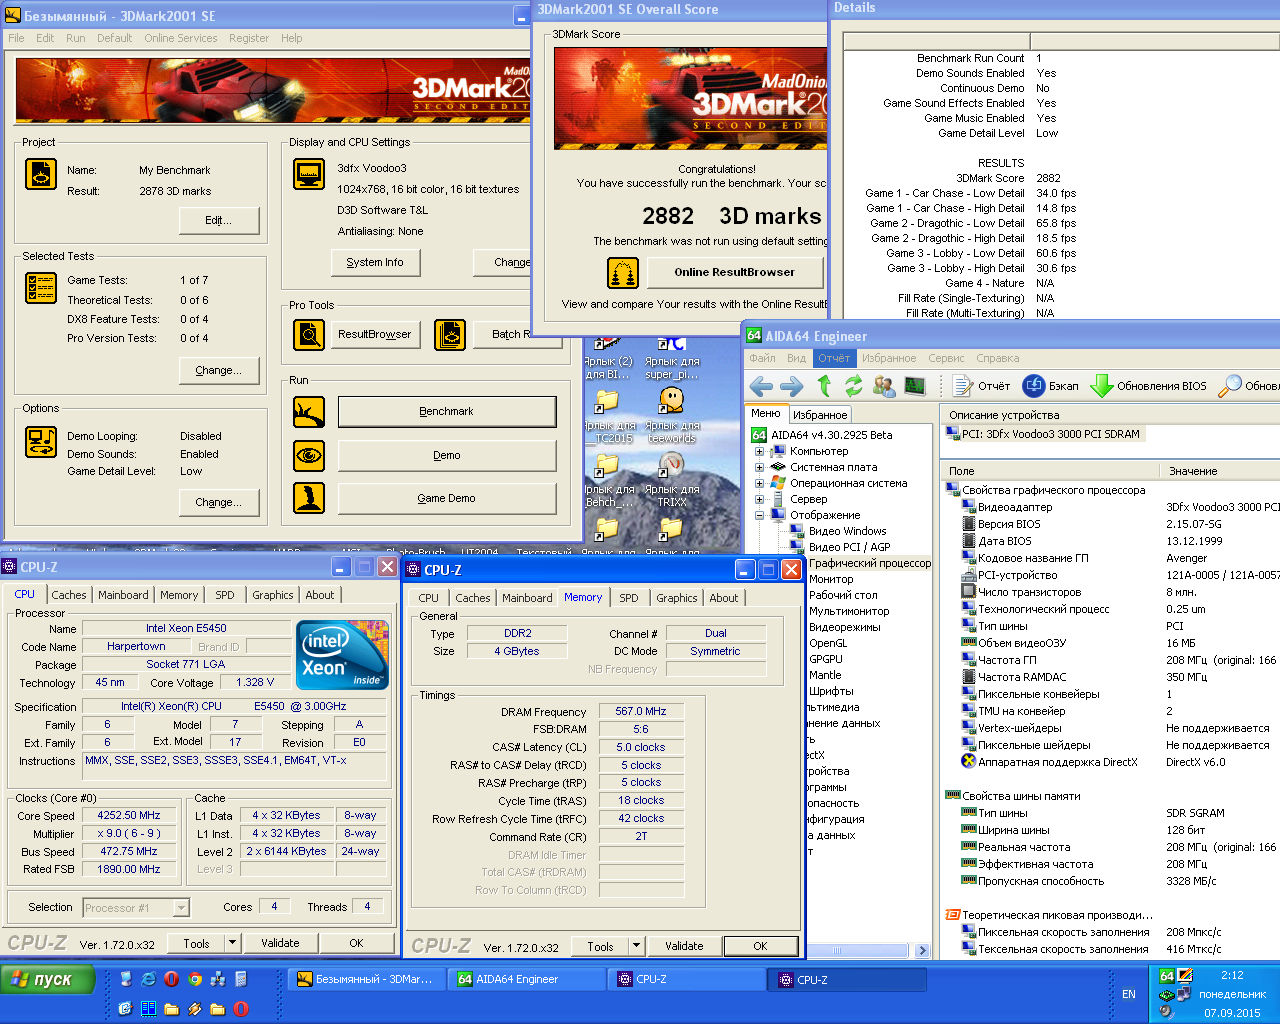Click the Benchmark car icon in Run section
Viewport: 1280px width, 1024px height.
pos(309,412)
